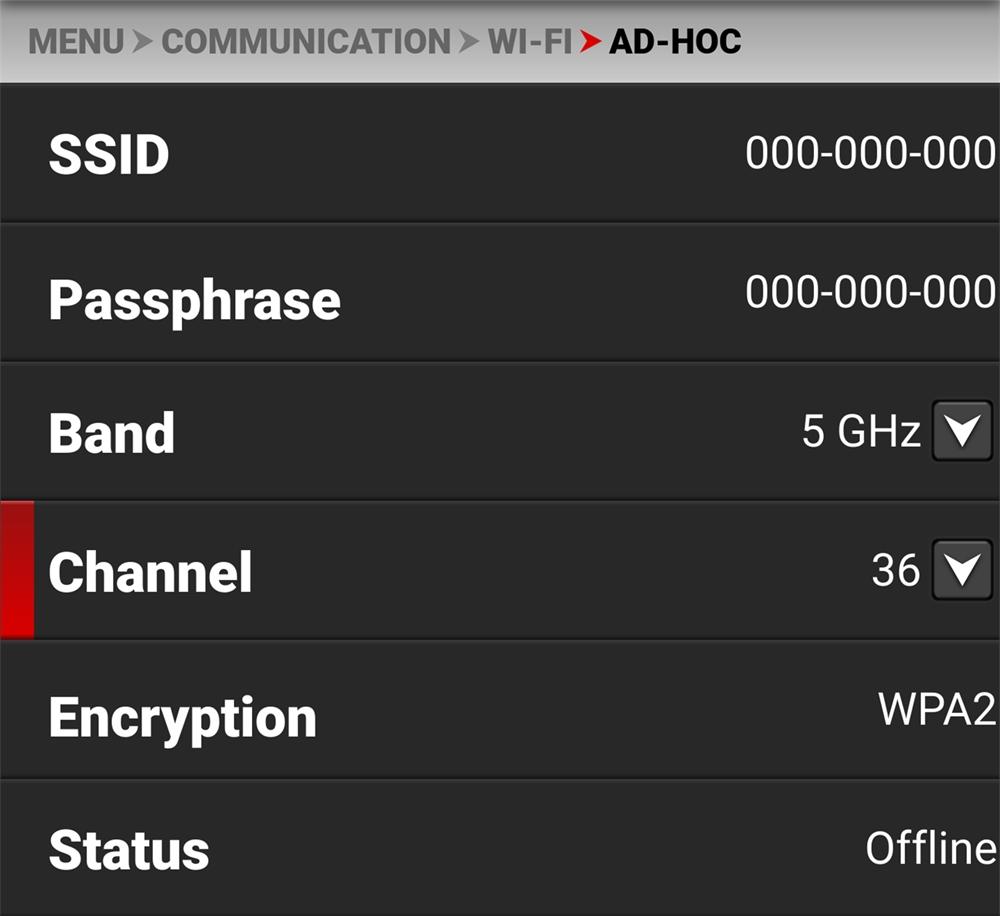Go back to MENU in breadcrumb
Screen dimensions: 1000x916
76,42
